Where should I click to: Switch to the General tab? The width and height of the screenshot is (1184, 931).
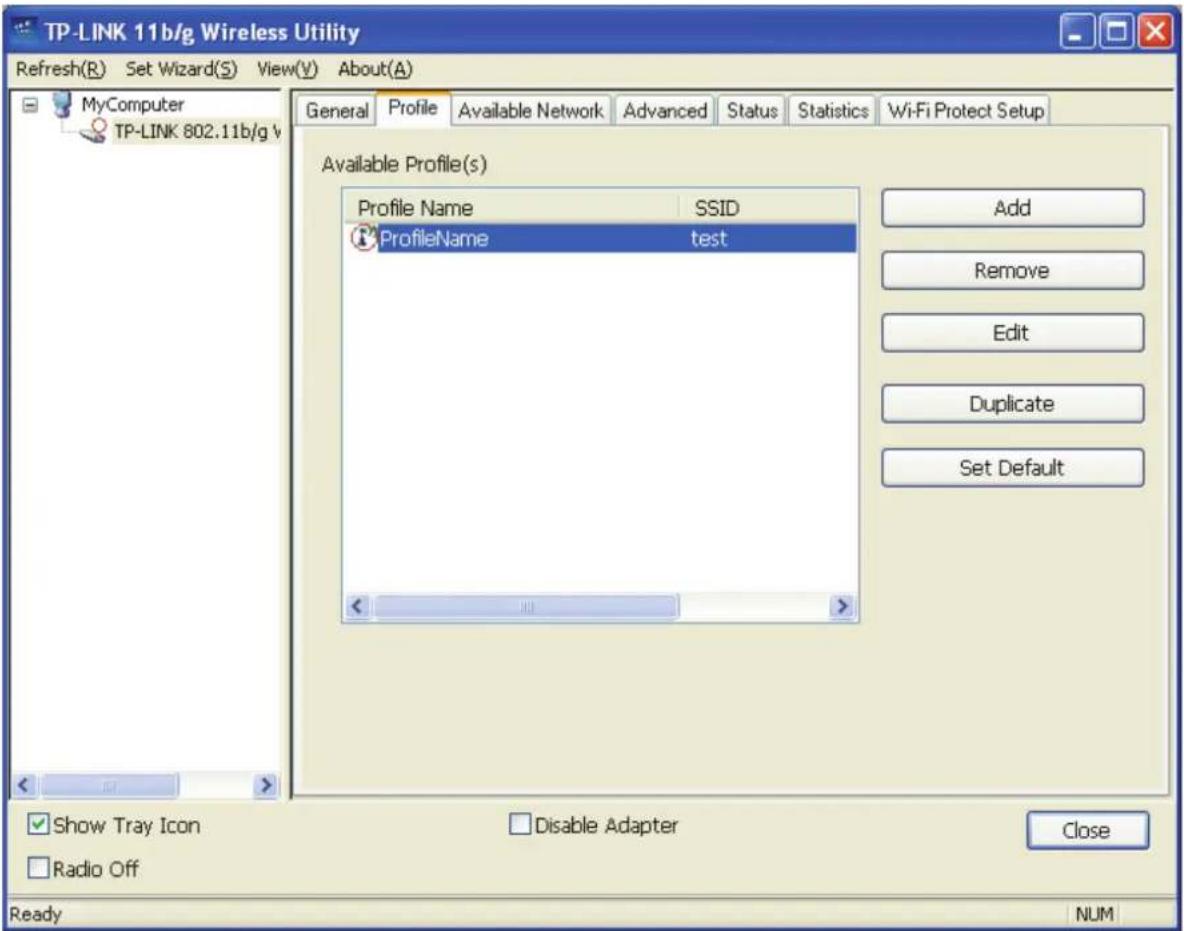337,111
